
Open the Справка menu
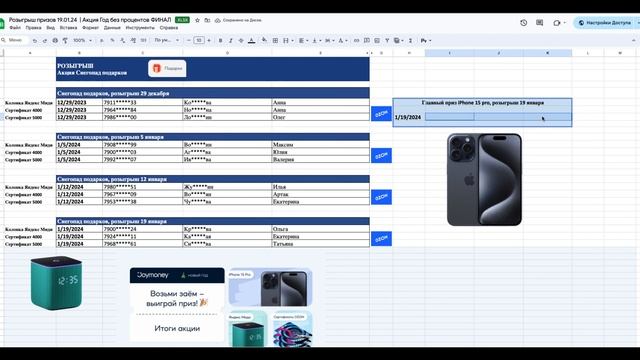point(169,28)
